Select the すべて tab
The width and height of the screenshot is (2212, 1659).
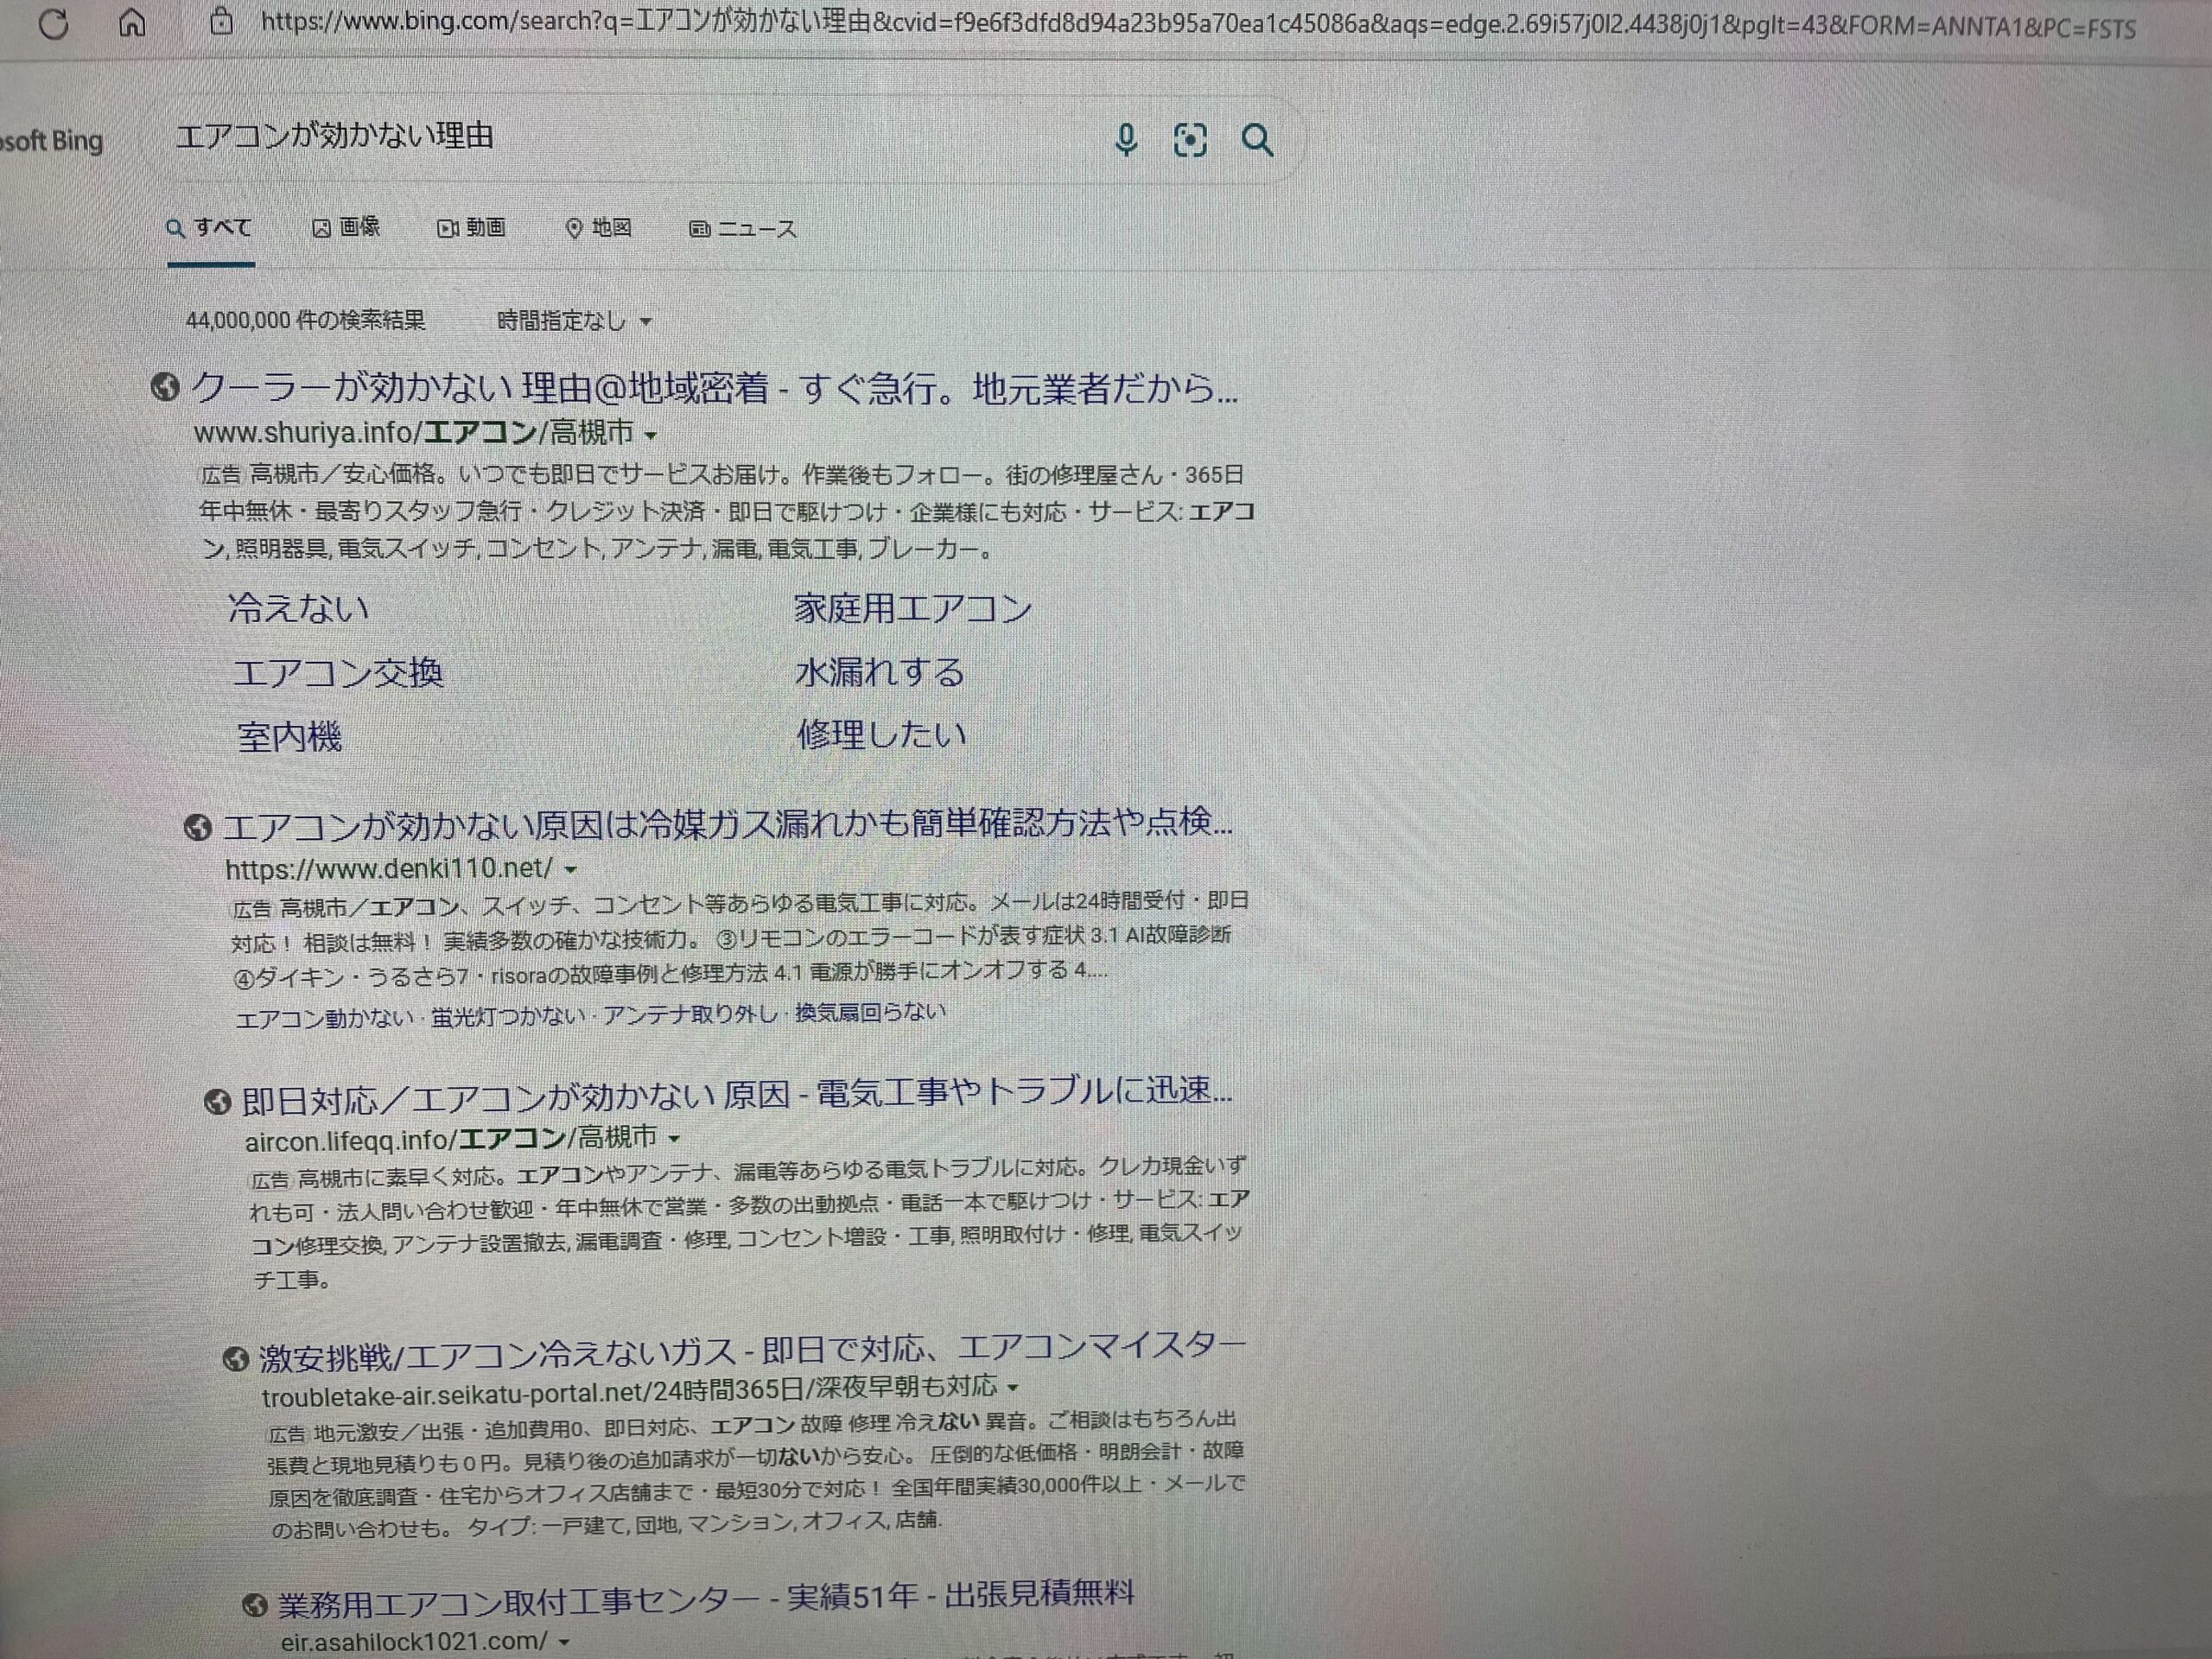[210, 229]
